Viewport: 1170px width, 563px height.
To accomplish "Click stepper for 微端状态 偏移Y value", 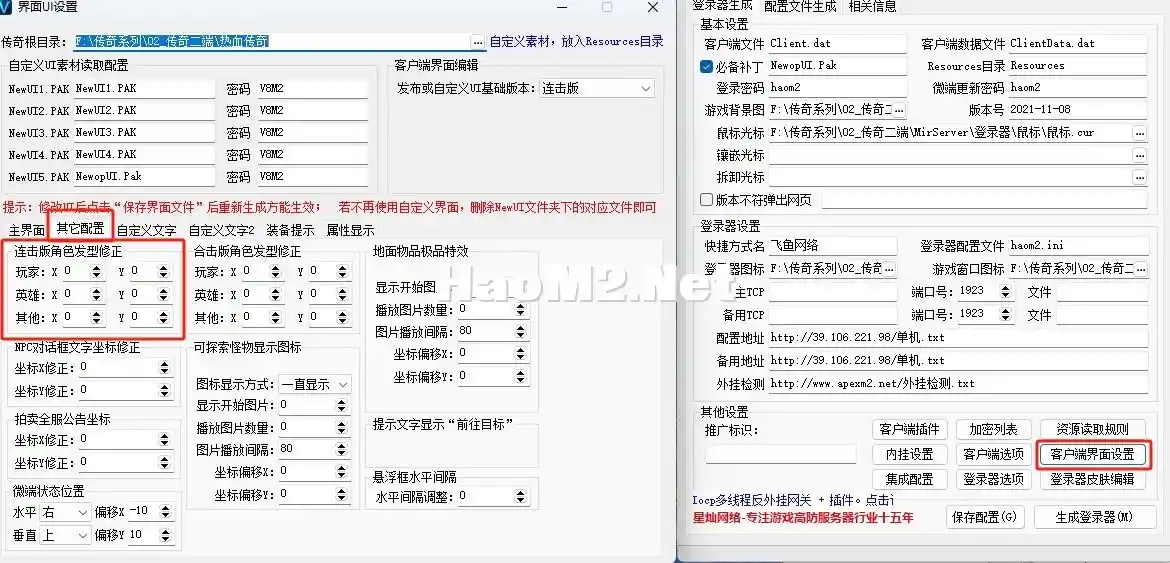I will coord(164,535).
